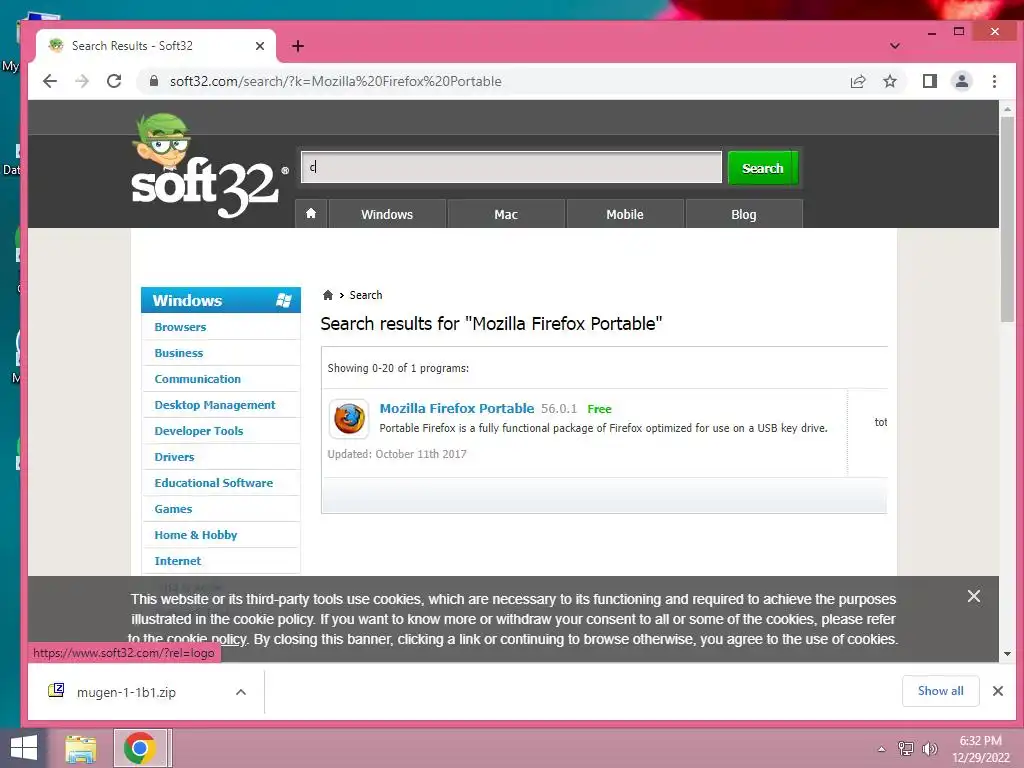Select Communication category
The image size is (1024, 768).
coord(198,379)
